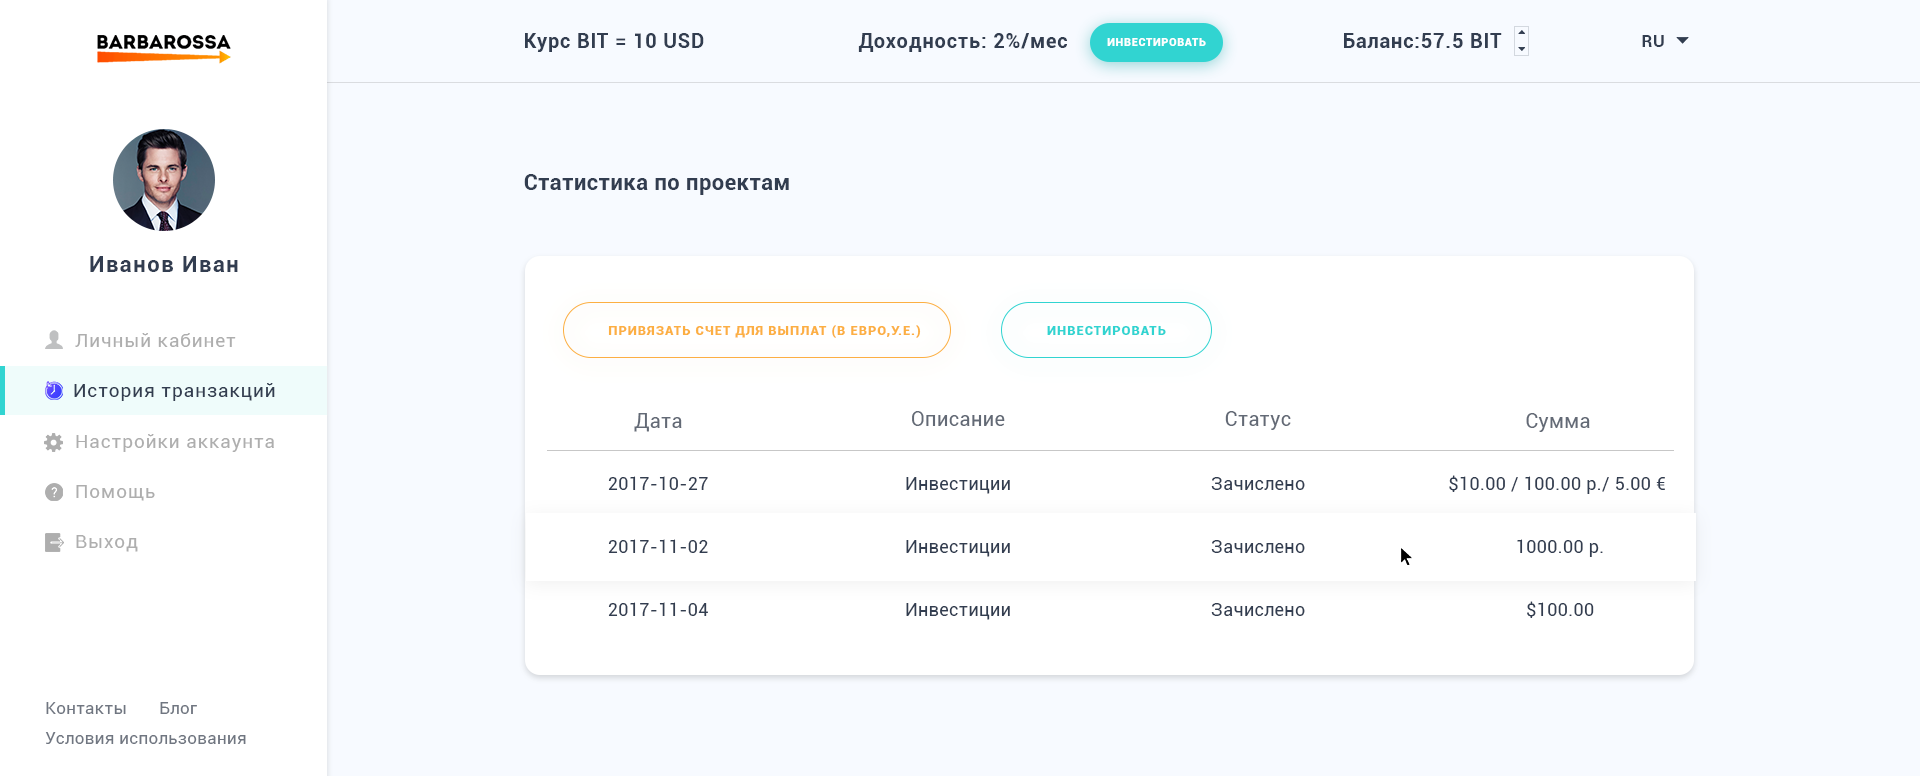Viewport: 1920px width, 776px height.
Task: Click the question mark icon beside Помощь
Action: [54, 492]
